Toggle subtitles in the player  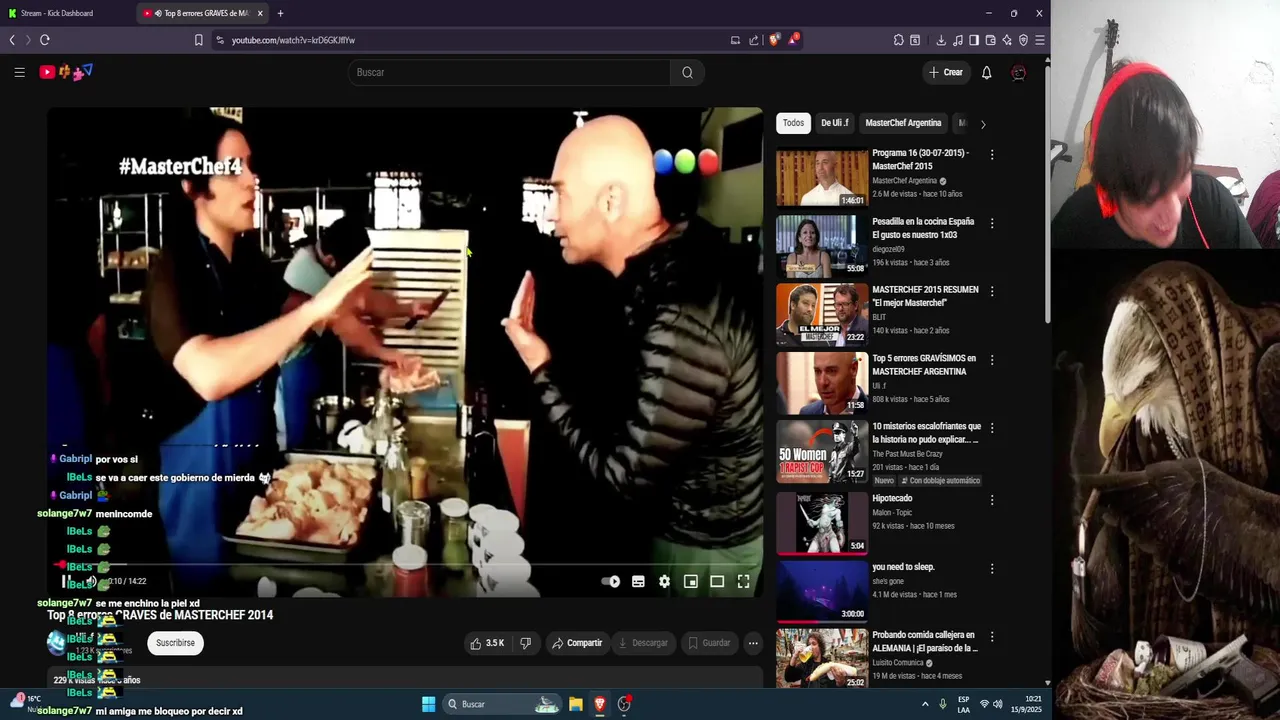point(638,581)
